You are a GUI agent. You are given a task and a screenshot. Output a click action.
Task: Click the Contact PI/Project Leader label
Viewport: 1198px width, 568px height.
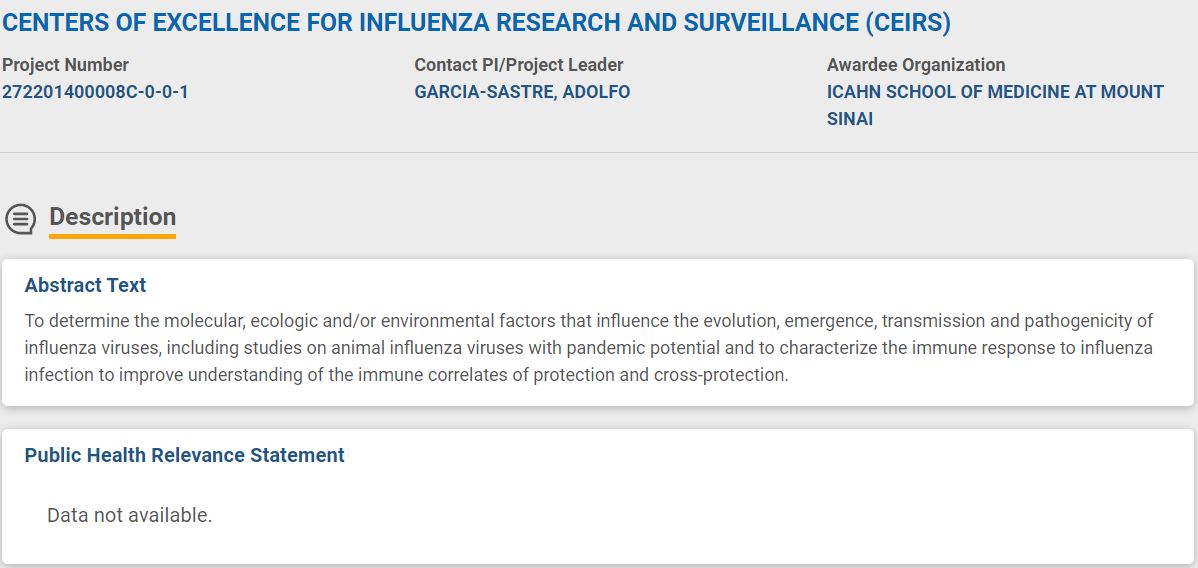[x=519, y=65]
